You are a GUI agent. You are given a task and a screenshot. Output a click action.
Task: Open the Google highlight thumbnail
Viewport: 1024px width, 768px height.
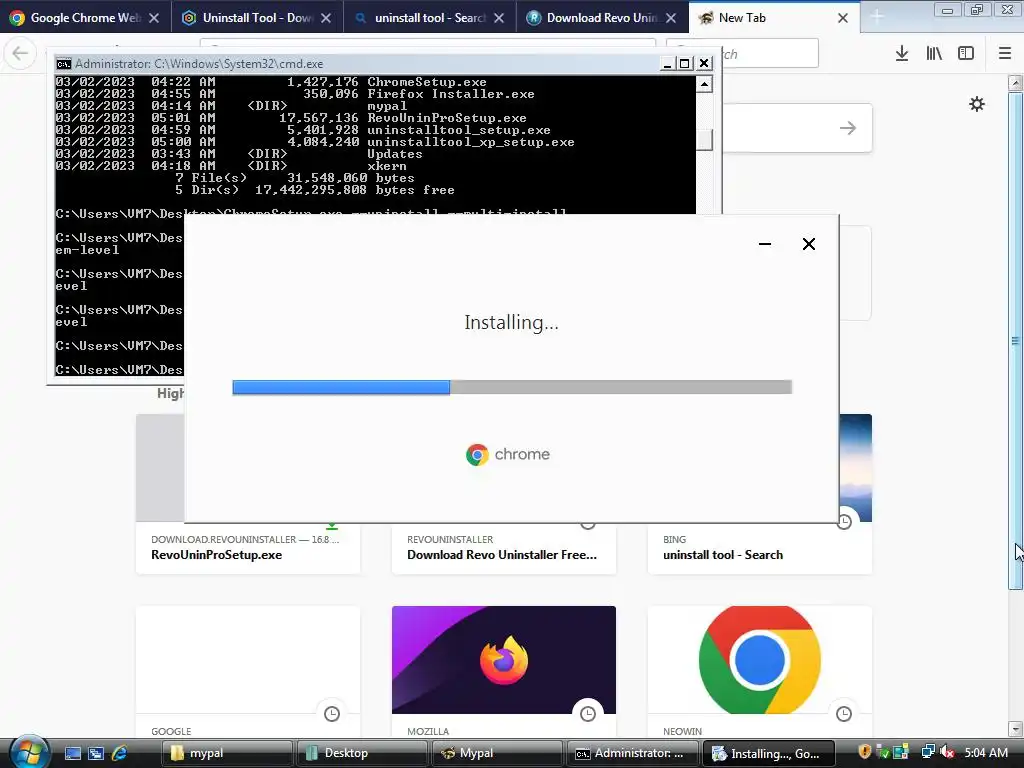[x=248, y=660]
